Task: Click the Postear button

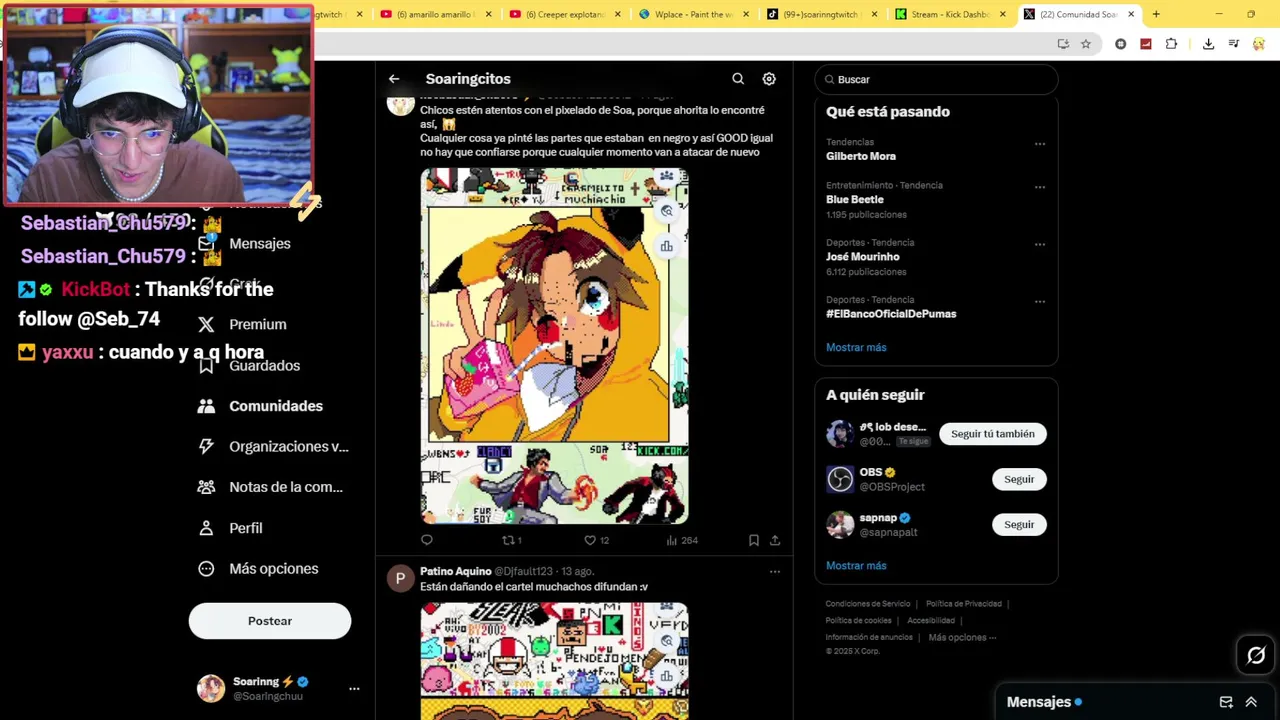Action: tap(270, 621)
